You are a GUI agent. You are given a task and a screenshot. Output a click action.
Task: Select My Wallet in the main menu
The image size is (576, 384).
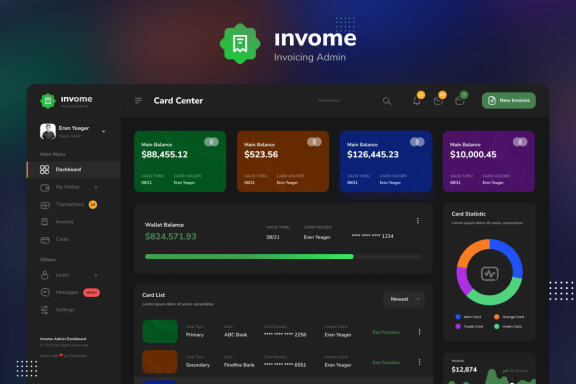click(x=68, y=187)
